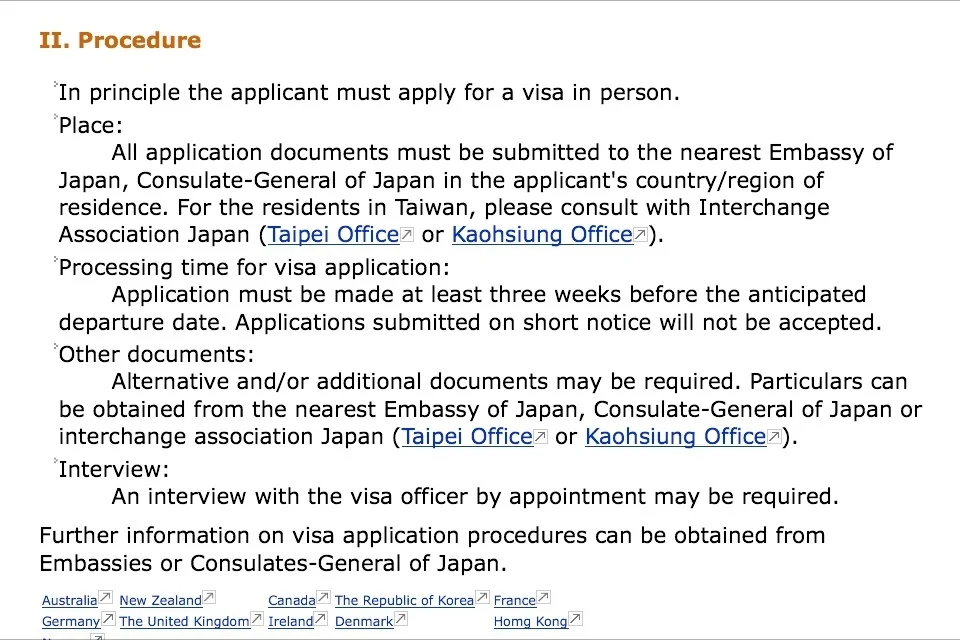Image resolution: width=960 pixels, height=640 pixels.
Task: Open the second Taipei Office link
Action: (467, 437)
